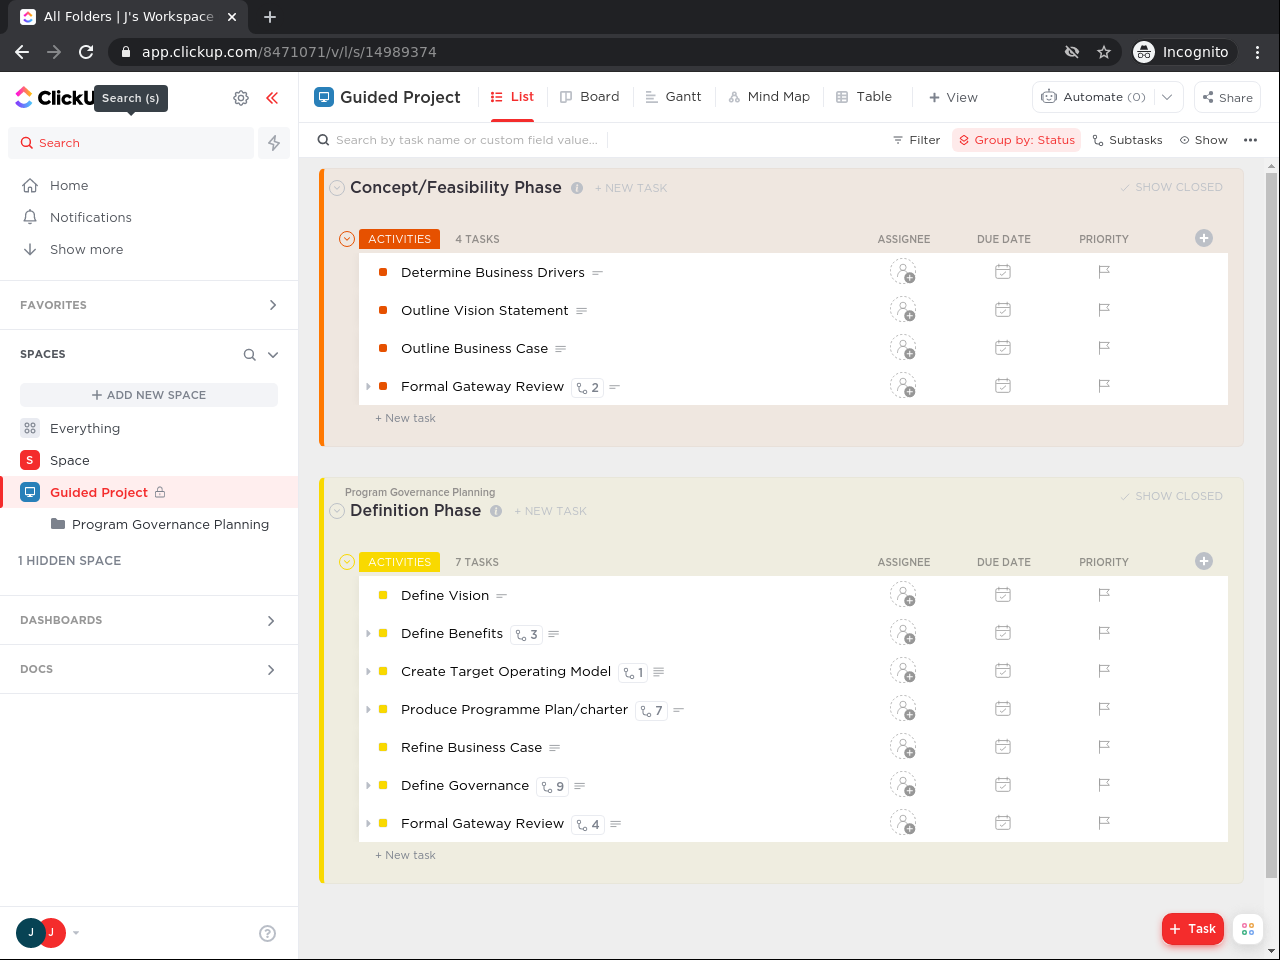Switch to the Board view tab
Screen dimensions: 1280x960
(x=589, y=97)
